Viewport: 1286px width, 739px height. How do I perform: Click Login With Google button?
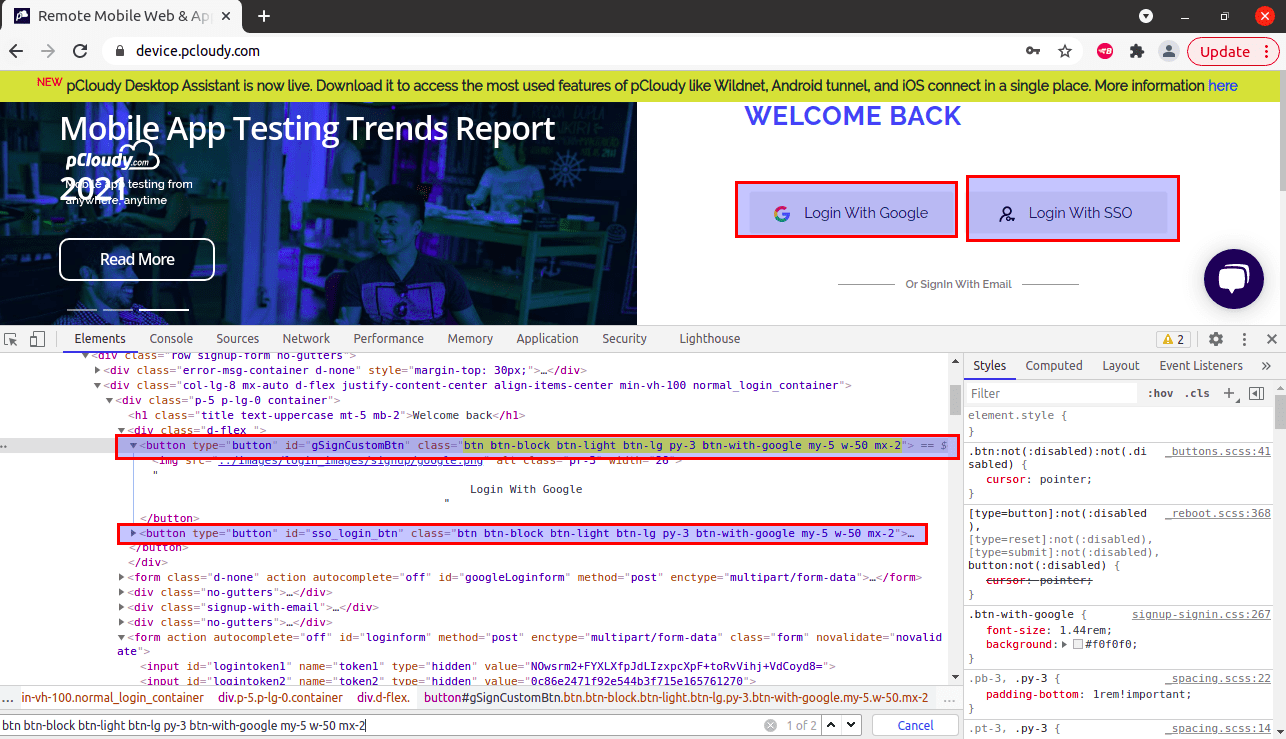click(x=852, y=213)
